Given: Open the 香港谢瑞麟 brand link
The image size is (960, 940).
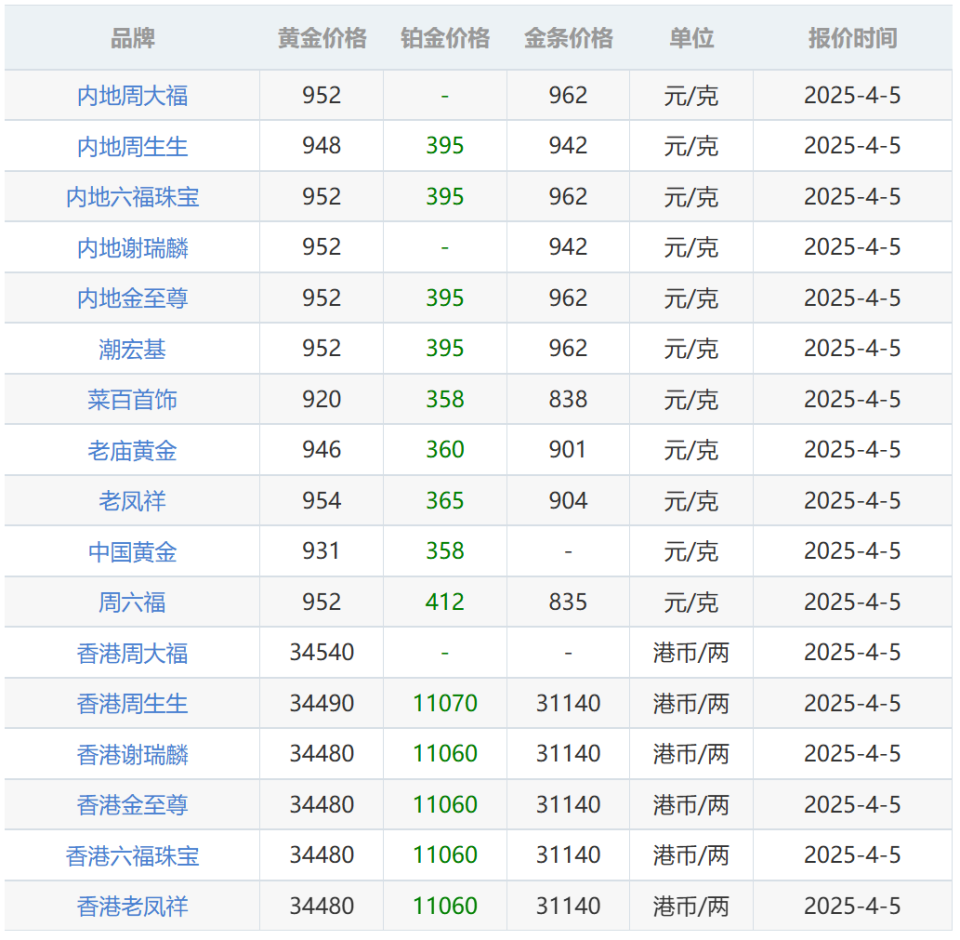Looking at the screenshot, I should tap(132, 754).
